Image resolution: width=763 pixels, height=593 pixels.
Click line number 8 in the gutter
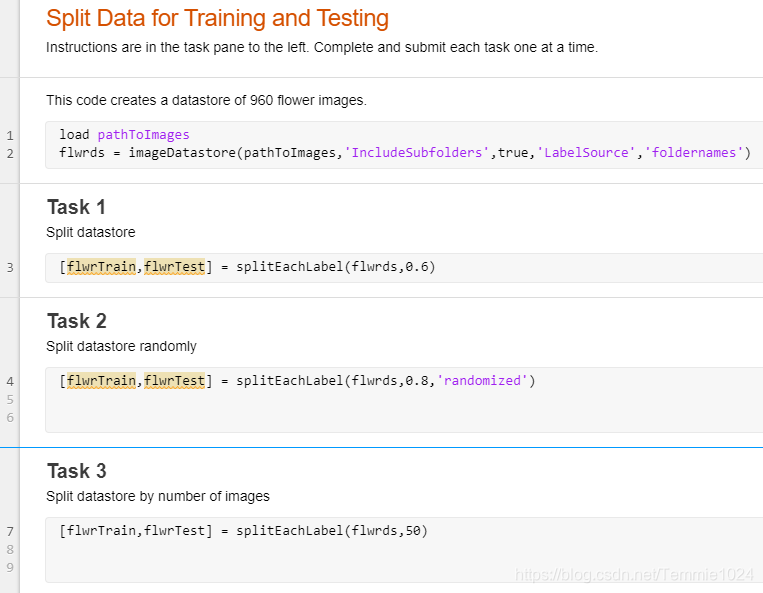pyautogui.click(x=10, y=549)
